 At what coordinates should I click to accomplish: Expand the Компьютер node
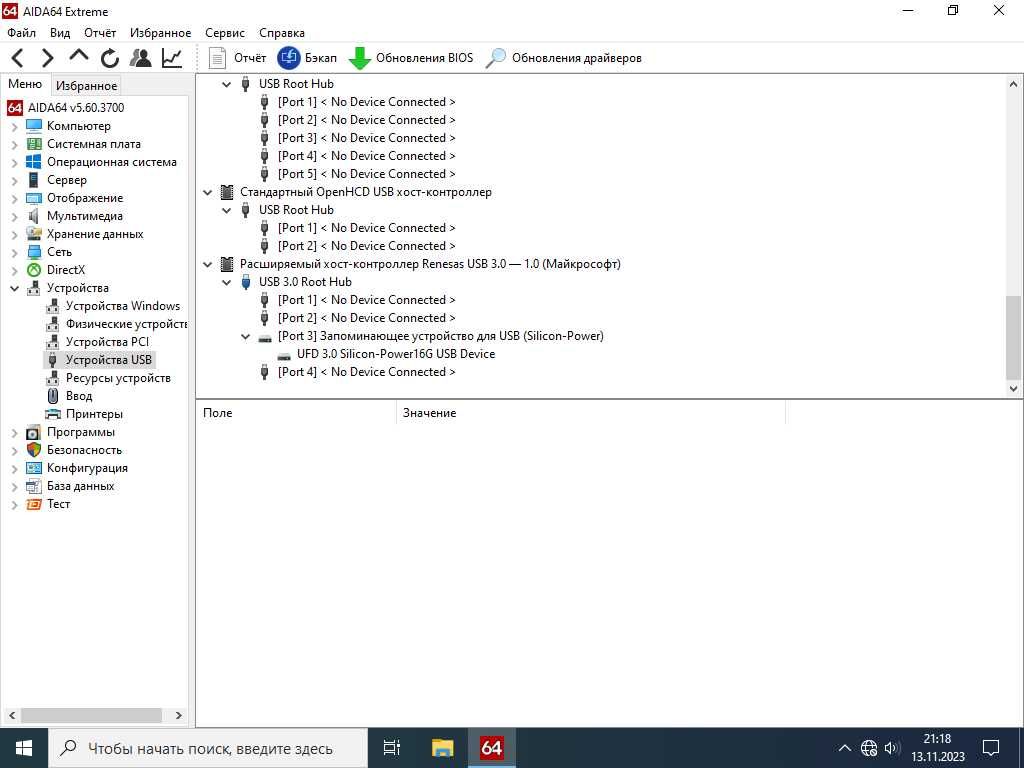click(x=14, y=126)
